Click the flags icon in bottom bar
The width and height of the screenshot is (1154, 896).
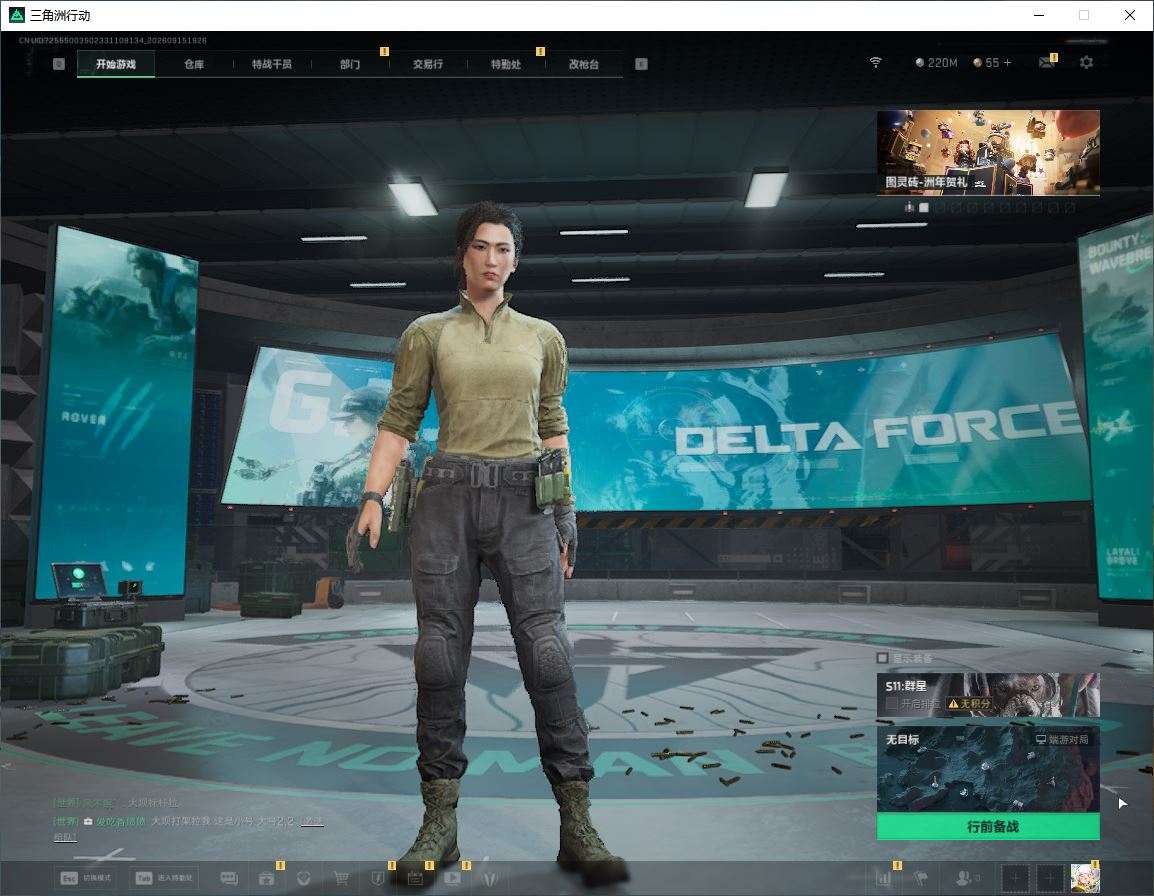[x=920, y=878]
